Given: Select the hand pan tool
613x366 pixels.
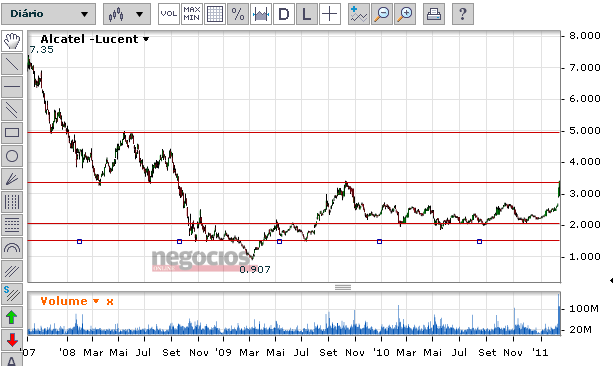Looking at the screenshot, I should point(12,41).
